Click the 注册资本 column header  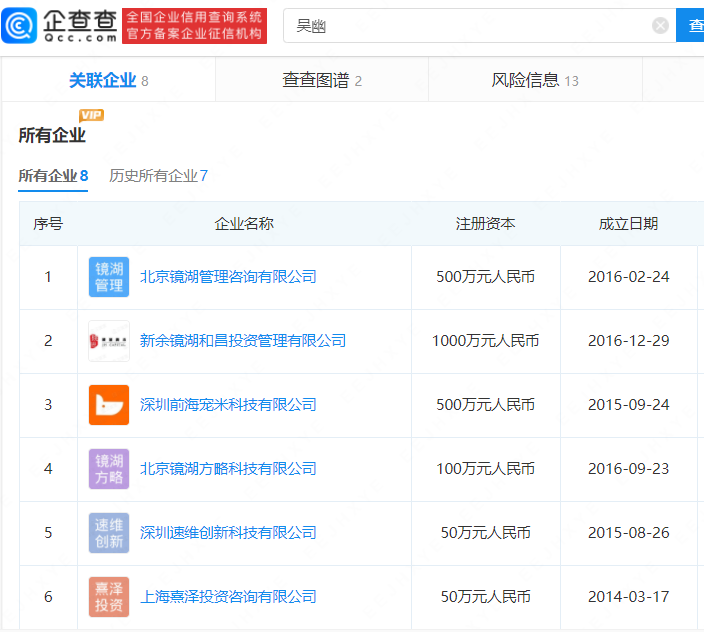[485, 224]
